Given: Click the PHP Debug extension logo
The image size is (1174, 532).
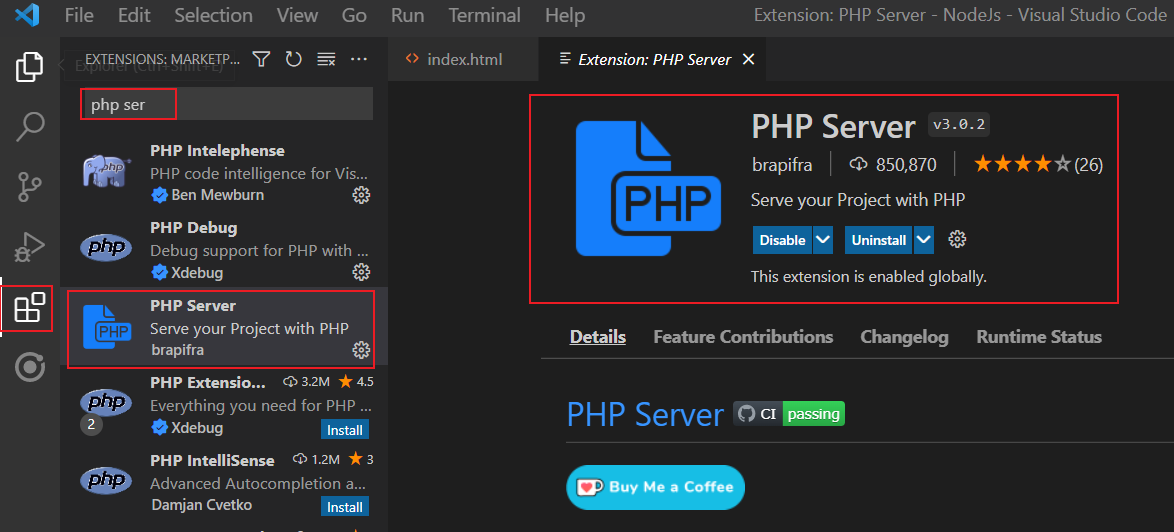Looking at the screenshot, I should point(106,248).
